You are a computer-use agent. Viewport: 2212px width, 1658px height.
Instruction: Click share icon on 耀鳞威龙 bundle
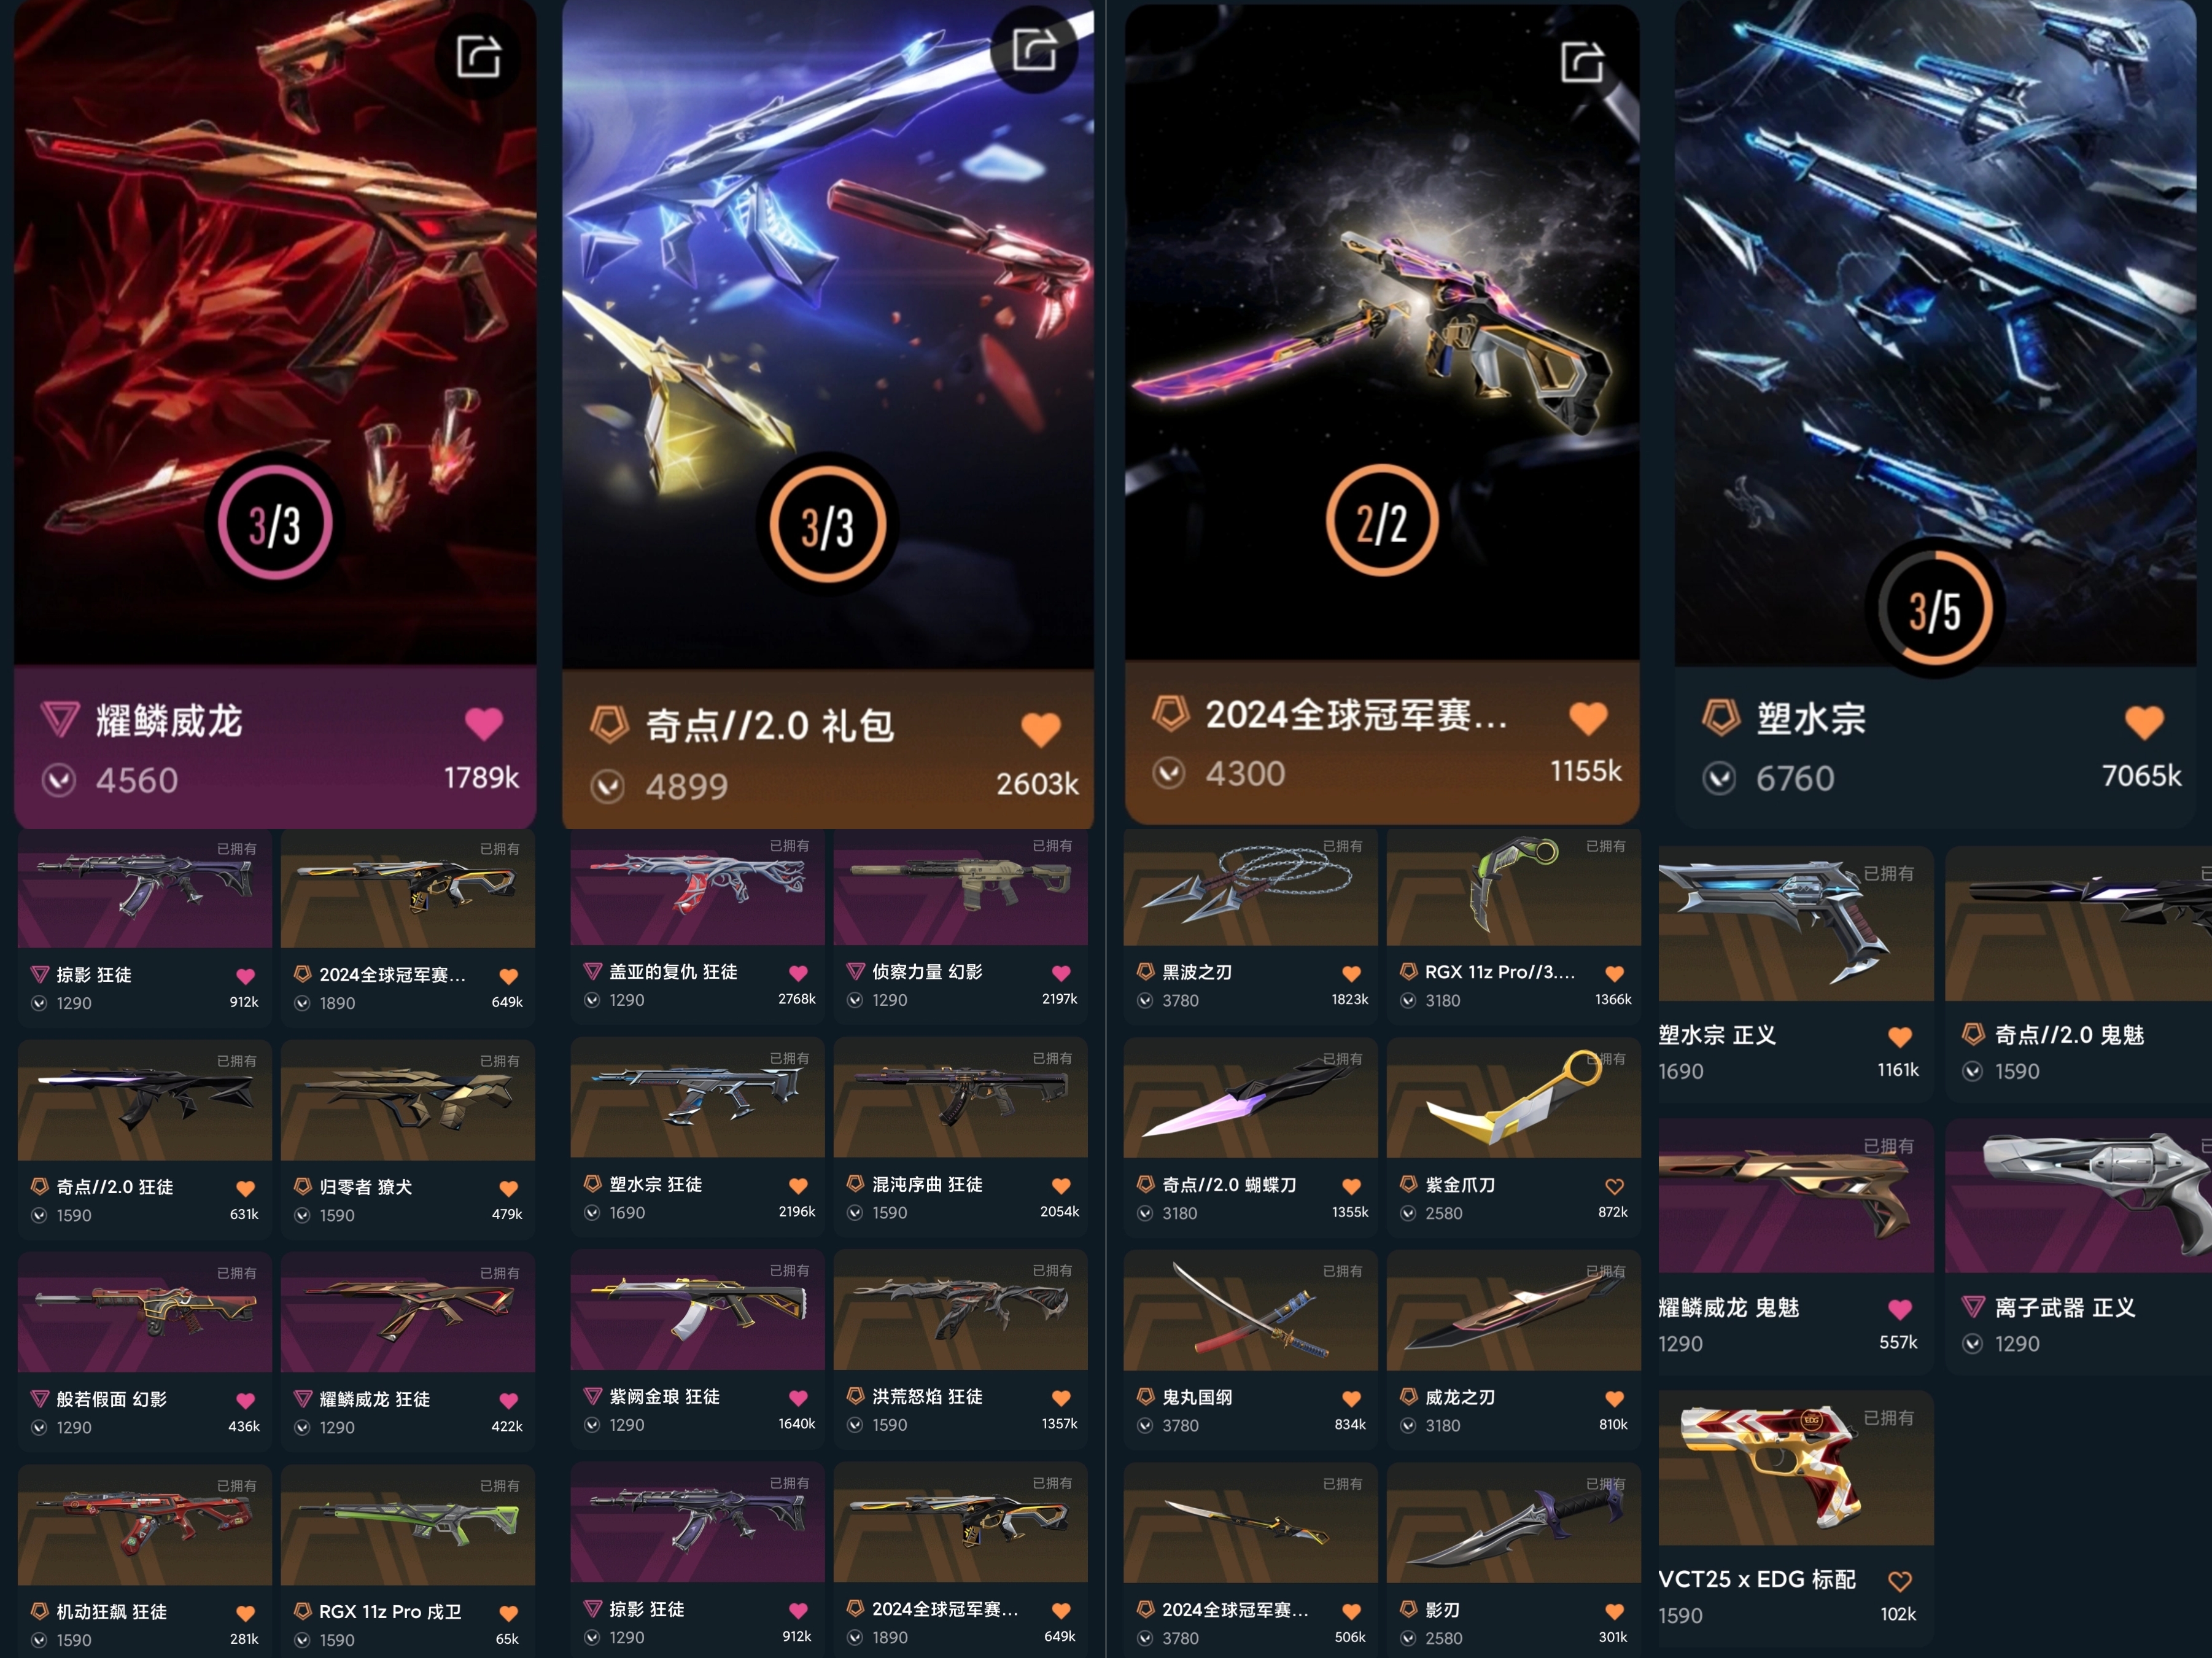(x=478, y=56)
